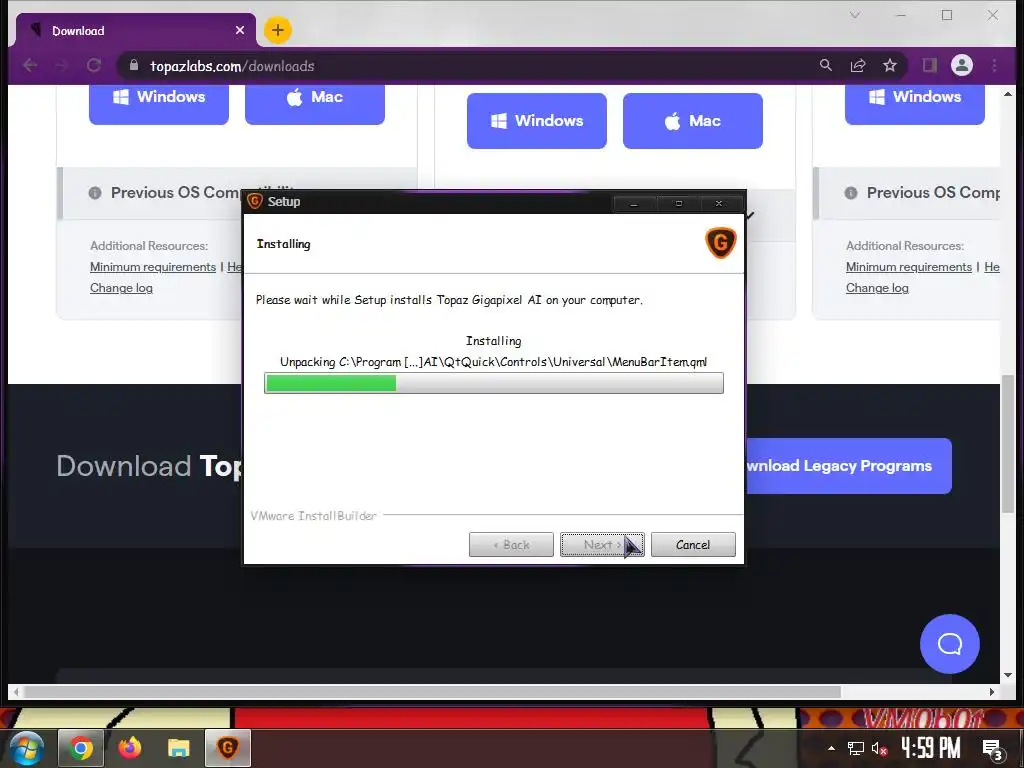This screenshot has width=1024, height=768.
Task: Close the Download tab
Action: (x=240, y=30)
